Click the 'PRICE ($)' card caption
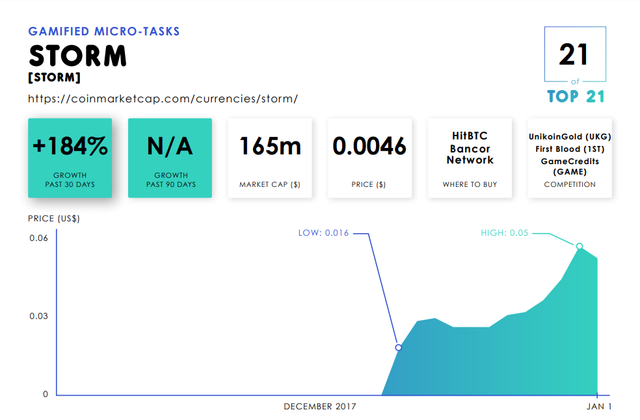The height and width of the screenshot is (420, 640). pos(369,184)
